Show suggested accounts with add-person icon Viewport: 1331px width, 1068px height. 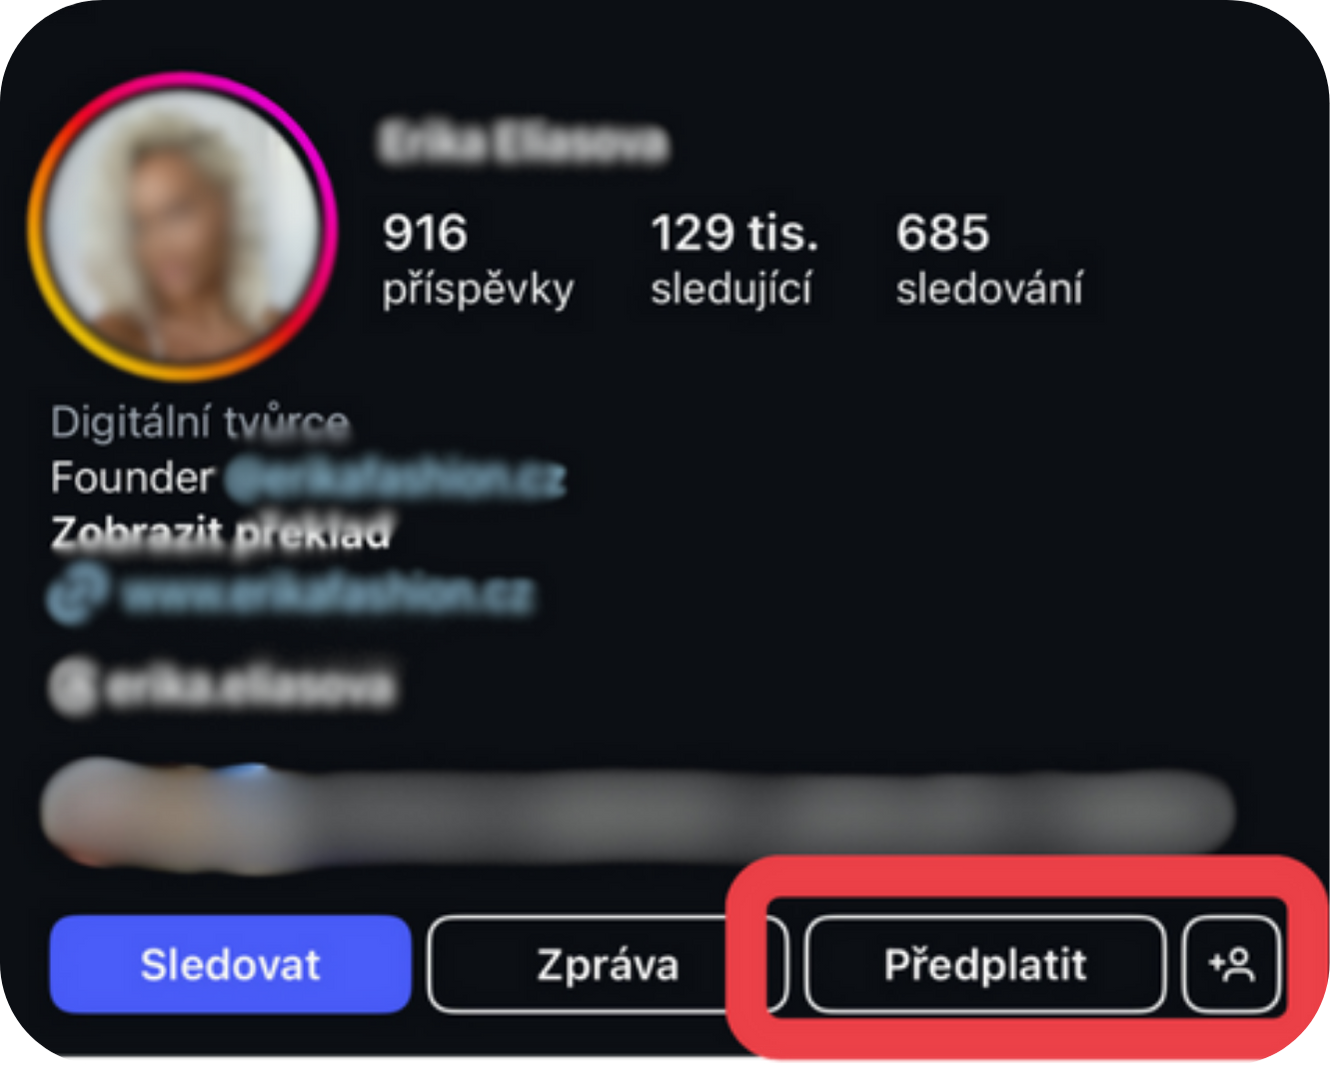(1232, 965)
